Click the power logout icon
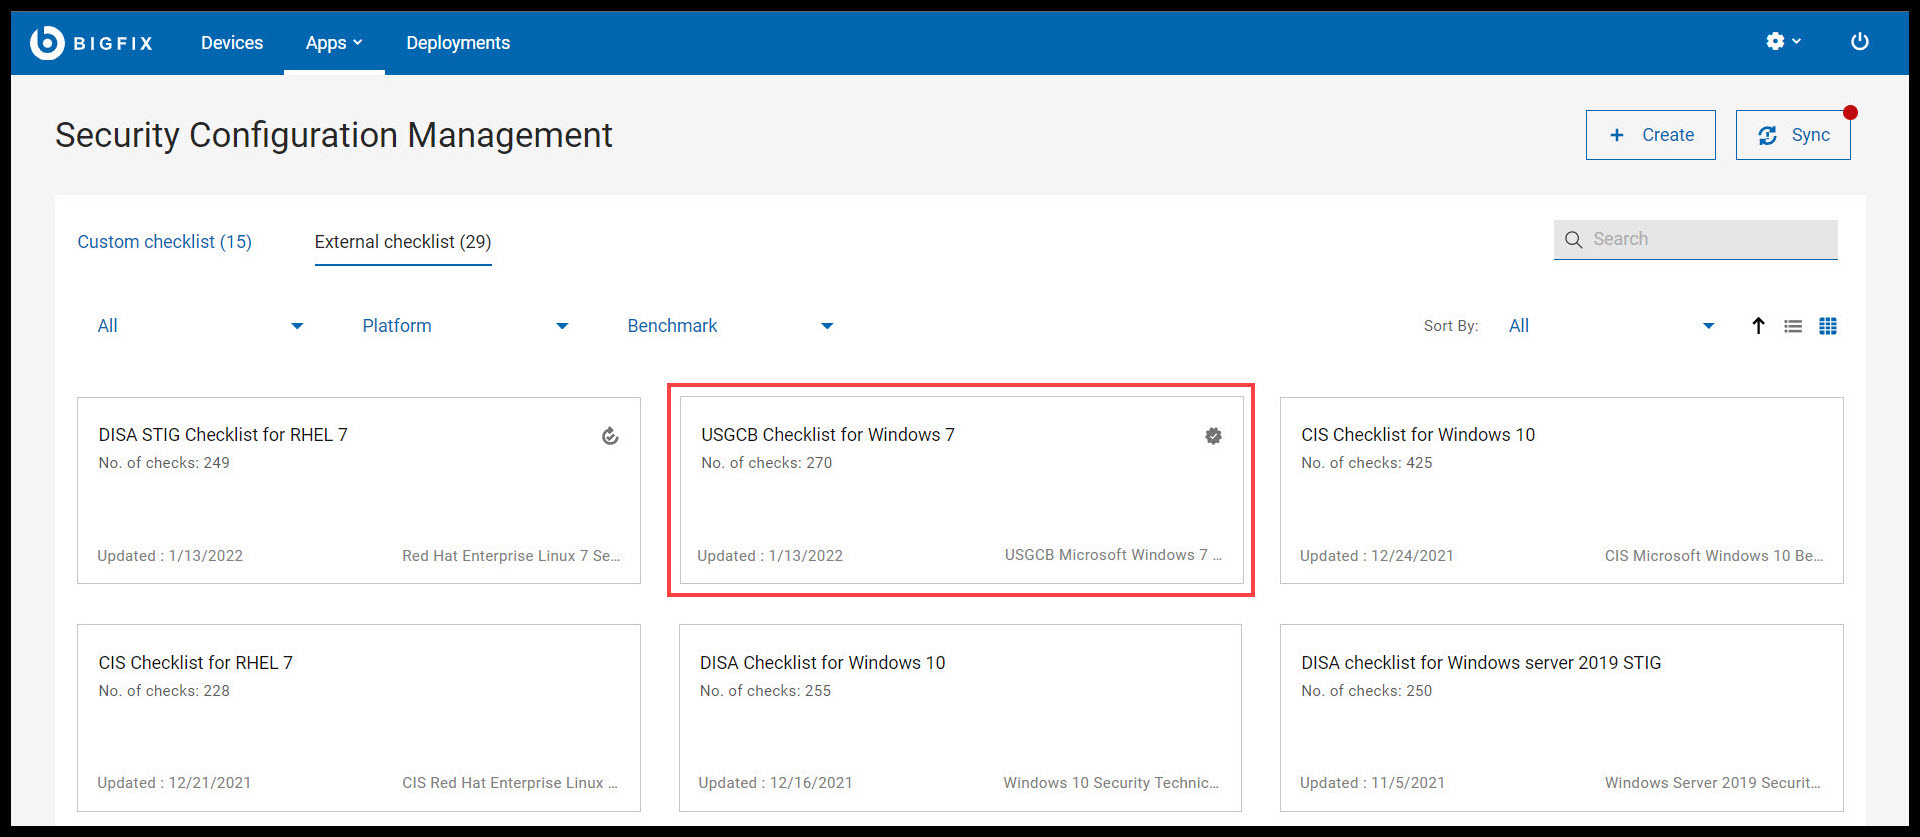 click(x=1859, y=41)
